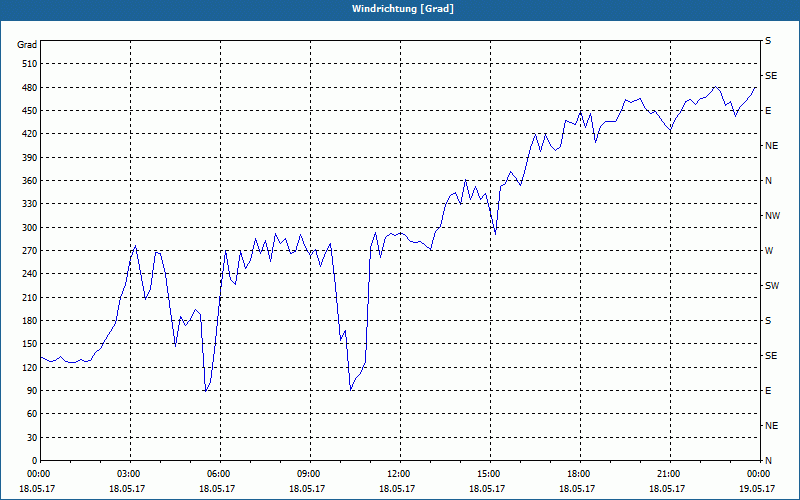
Task: Click the 30 degree axis label
Action: point(32,437)
